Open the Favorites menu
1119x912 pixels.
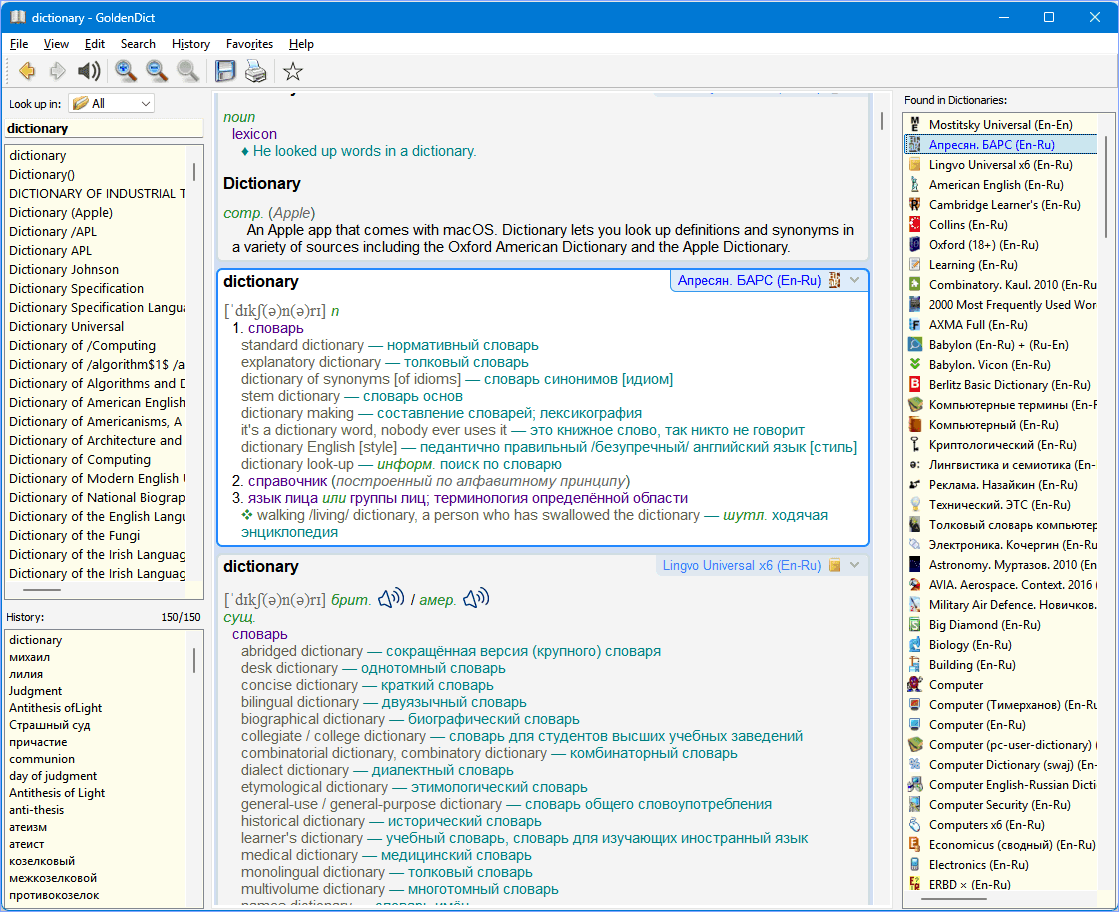249,44
